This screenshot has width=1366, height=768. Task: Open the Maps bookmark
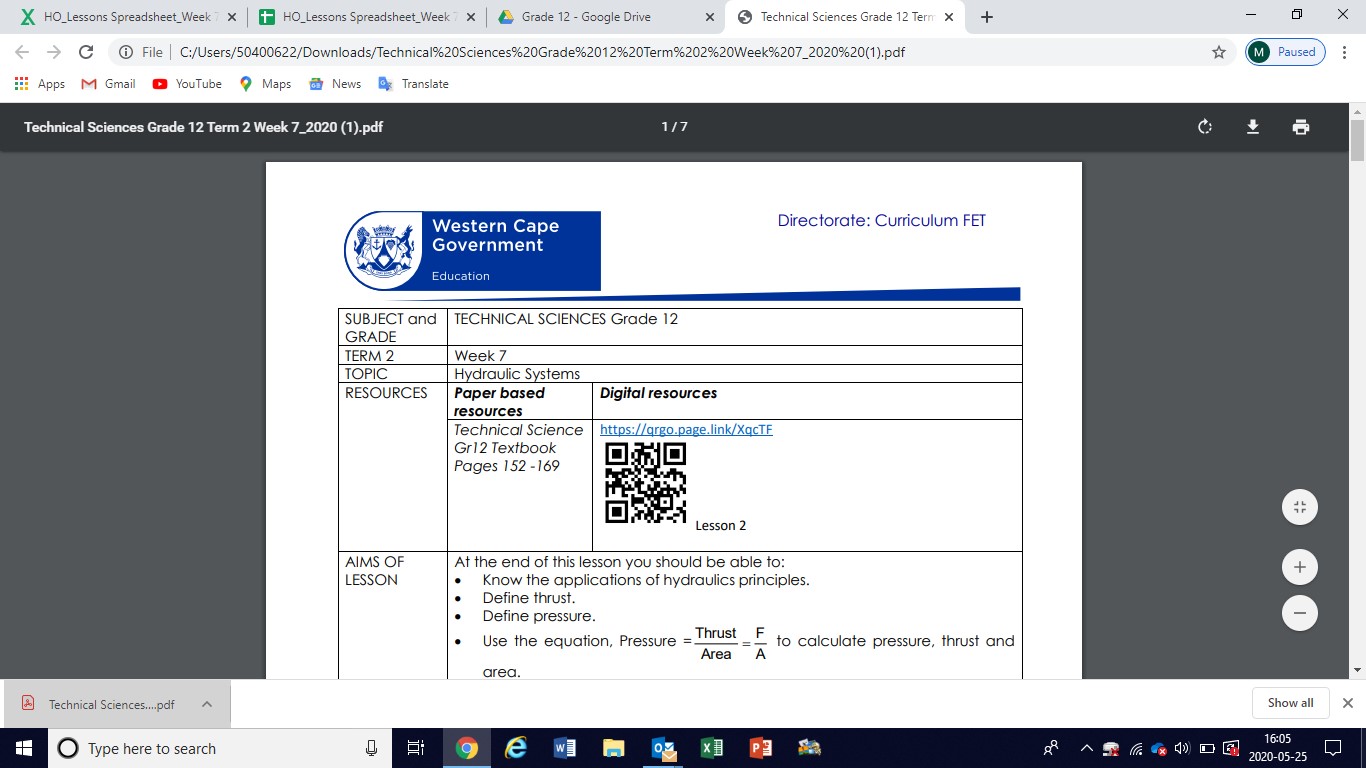[x=265, y=84]
